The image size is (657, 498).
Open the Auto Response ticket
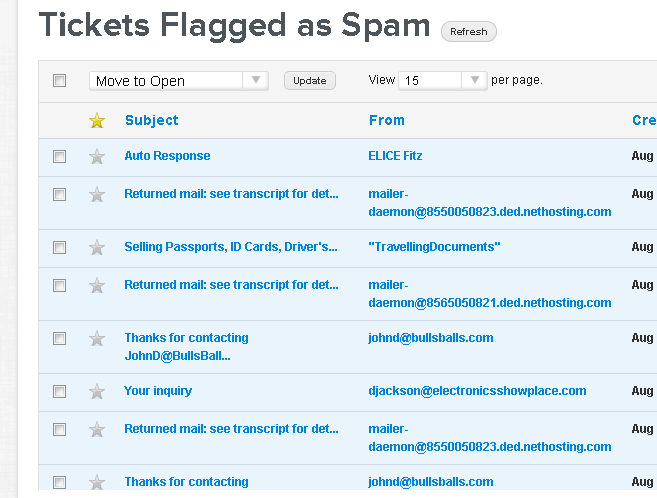tap(167, 156)
